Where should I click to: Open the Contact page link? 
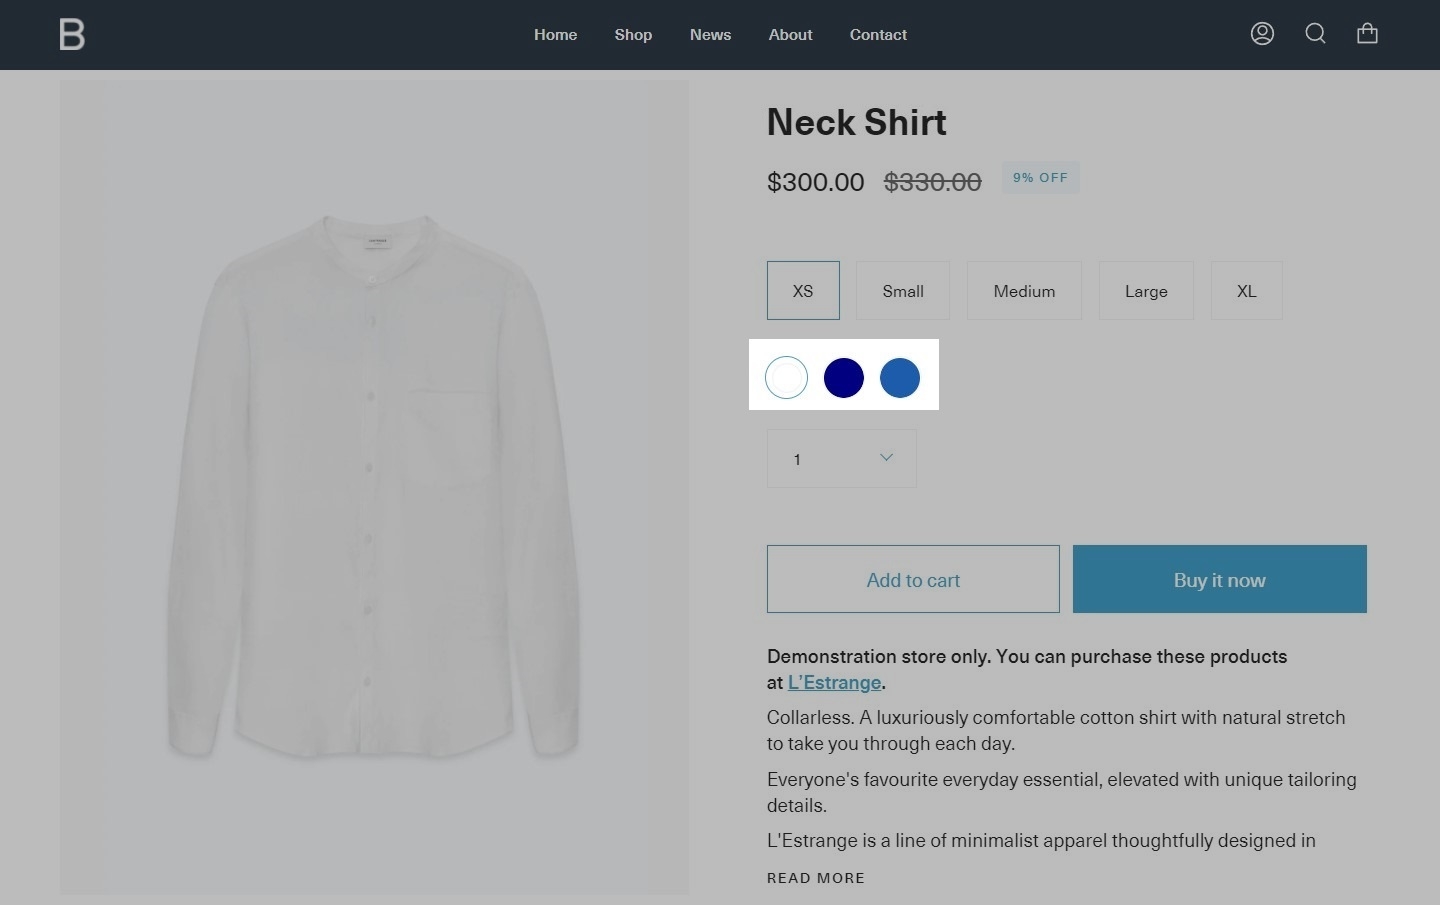coord(878,35)
